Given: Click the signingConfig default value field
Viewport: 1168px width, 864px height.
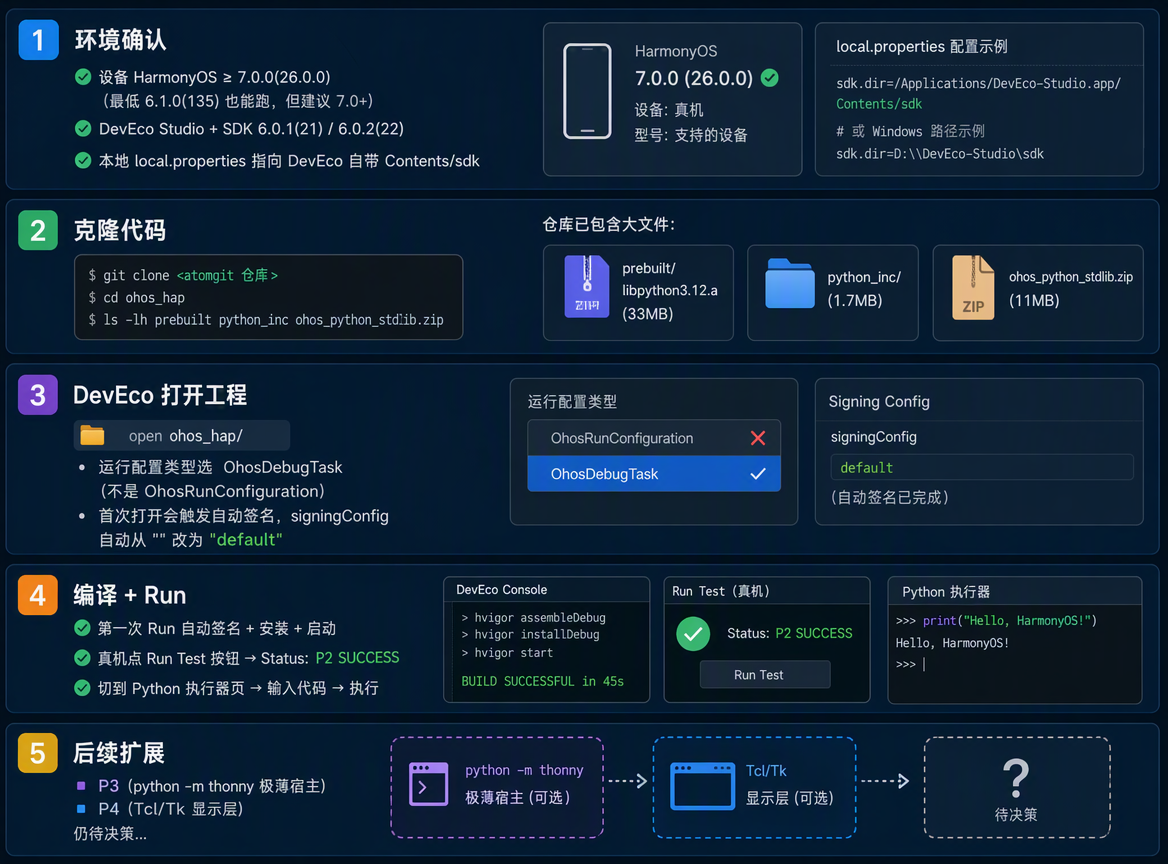Looking at the screenshot, I should point(982,468).
